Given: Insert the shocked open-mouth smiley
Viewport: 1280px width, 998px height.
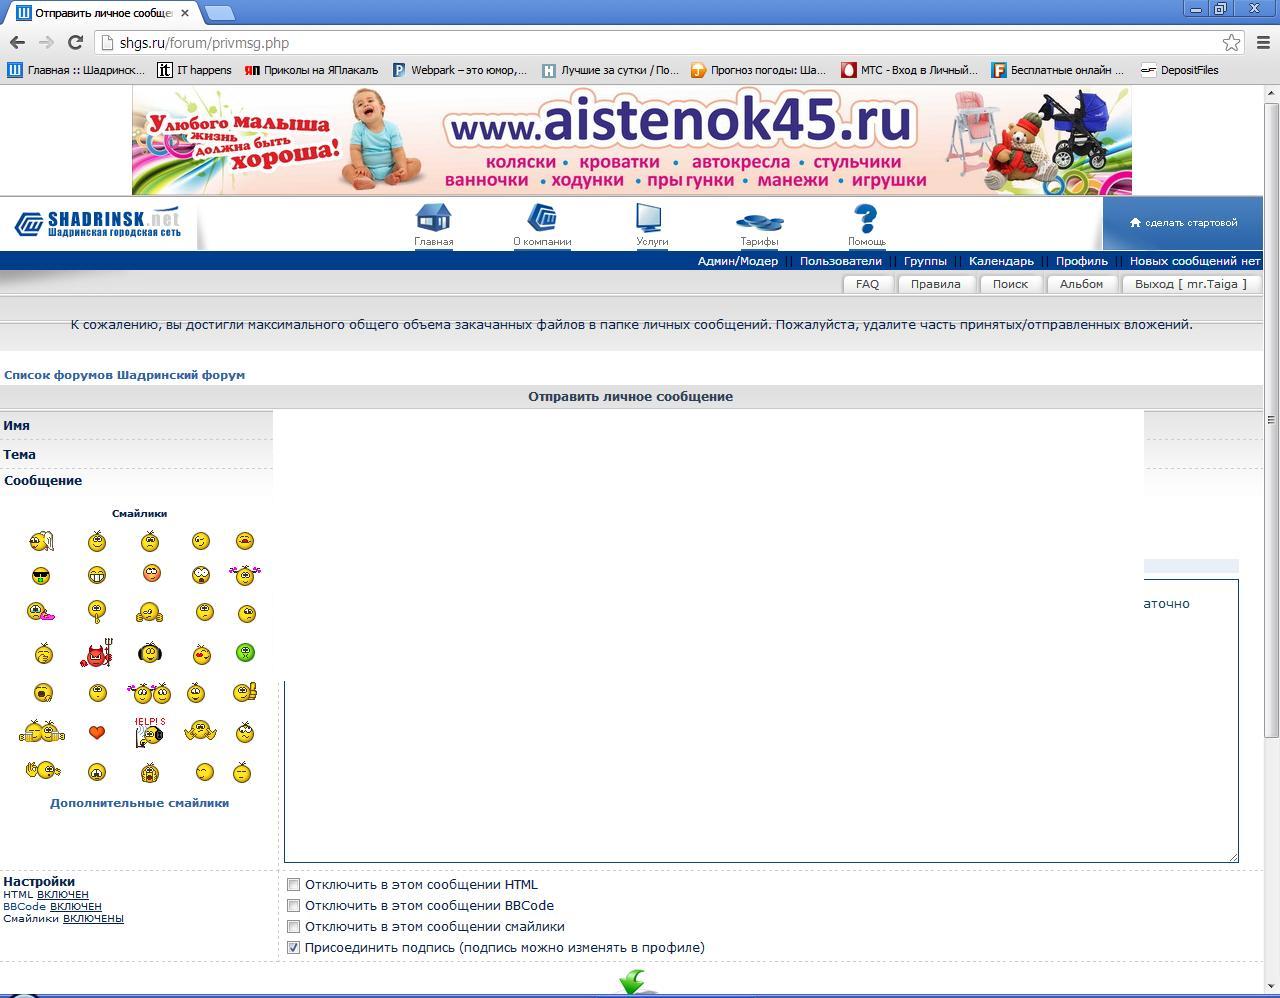Looking at the screenshot, I should [201, 575].
